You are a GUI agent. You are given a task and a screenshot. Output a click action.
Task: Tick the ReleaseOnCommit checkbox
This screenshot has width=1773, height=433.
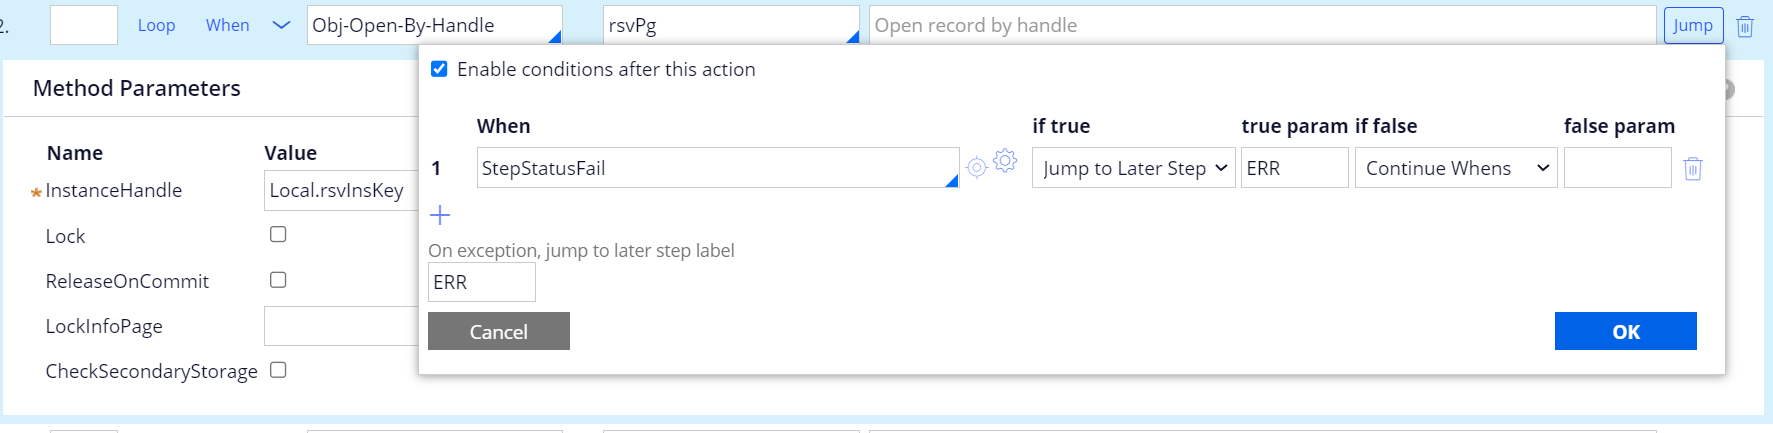coord(278,280)
